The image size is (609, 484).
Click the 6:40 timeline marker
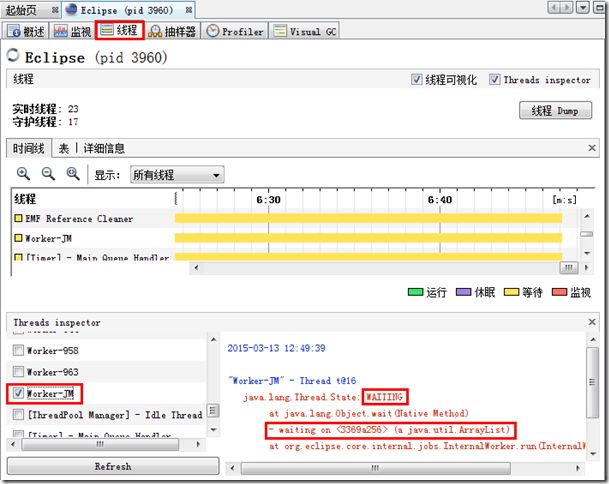(x=440, y=200)
